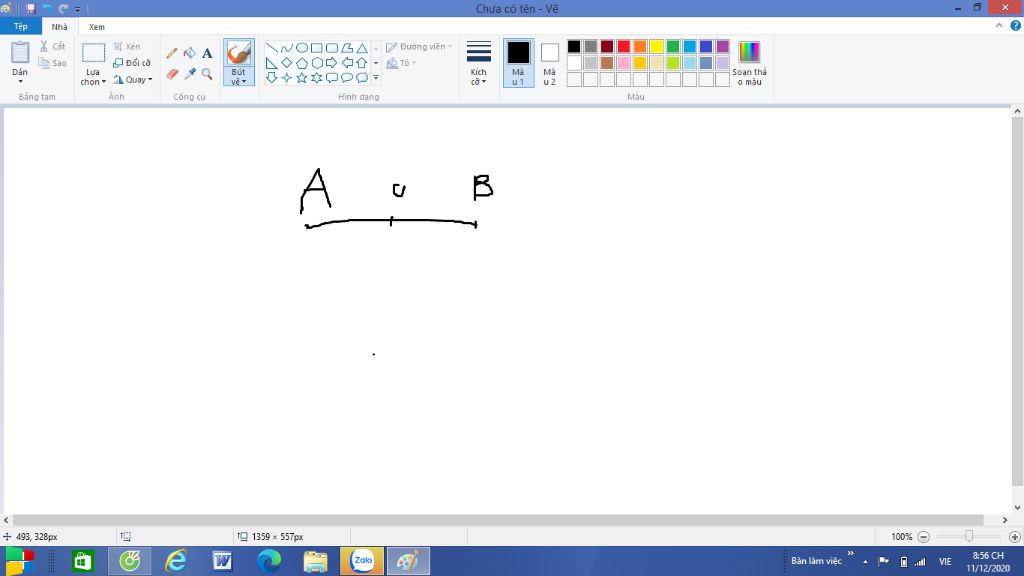Open the Kích cỡ size dropdown
1024x576 pixels.
tap(479, 63)
